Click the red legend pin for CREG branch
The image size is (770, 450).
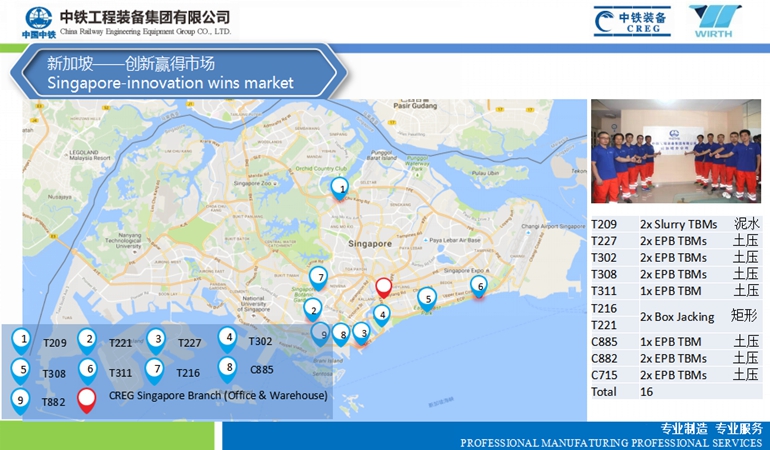[x=86, y=401]
